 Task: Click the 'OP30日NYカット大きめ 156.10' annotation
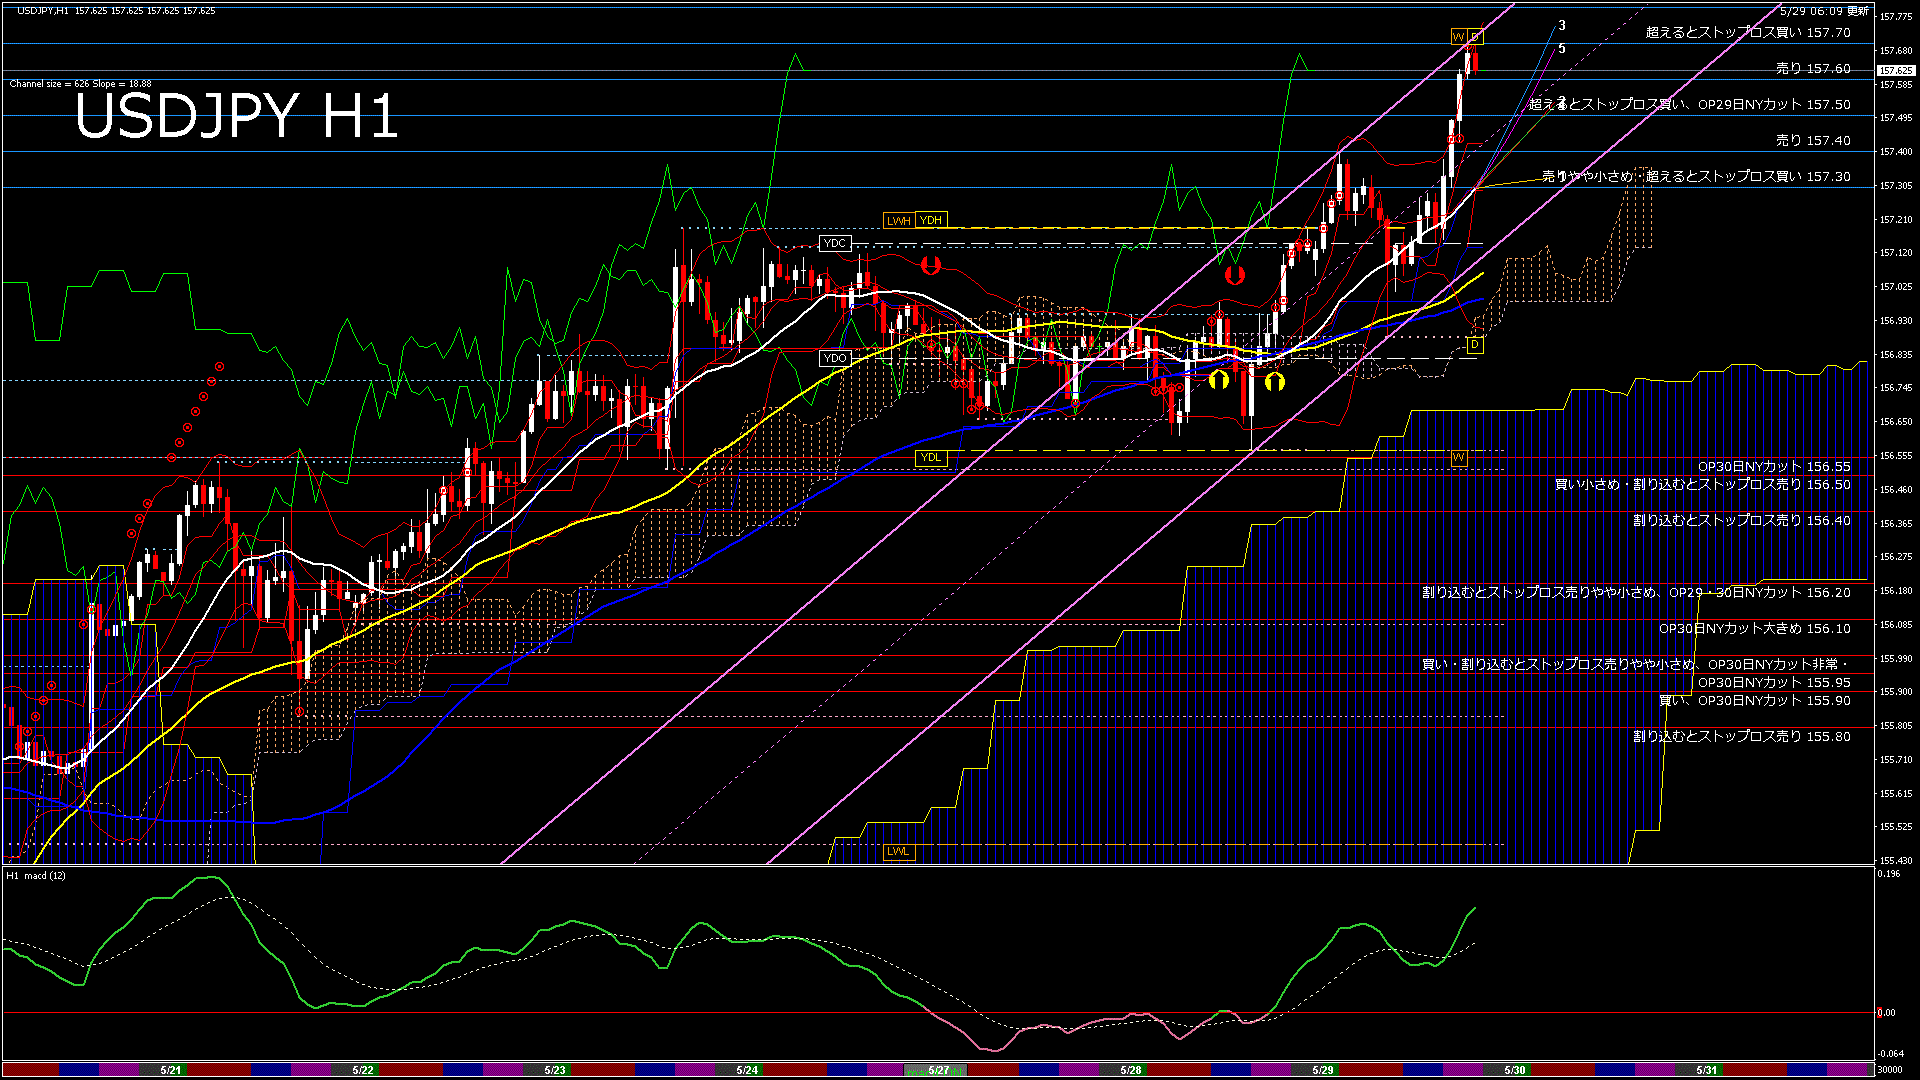[x=1755, y=629]
